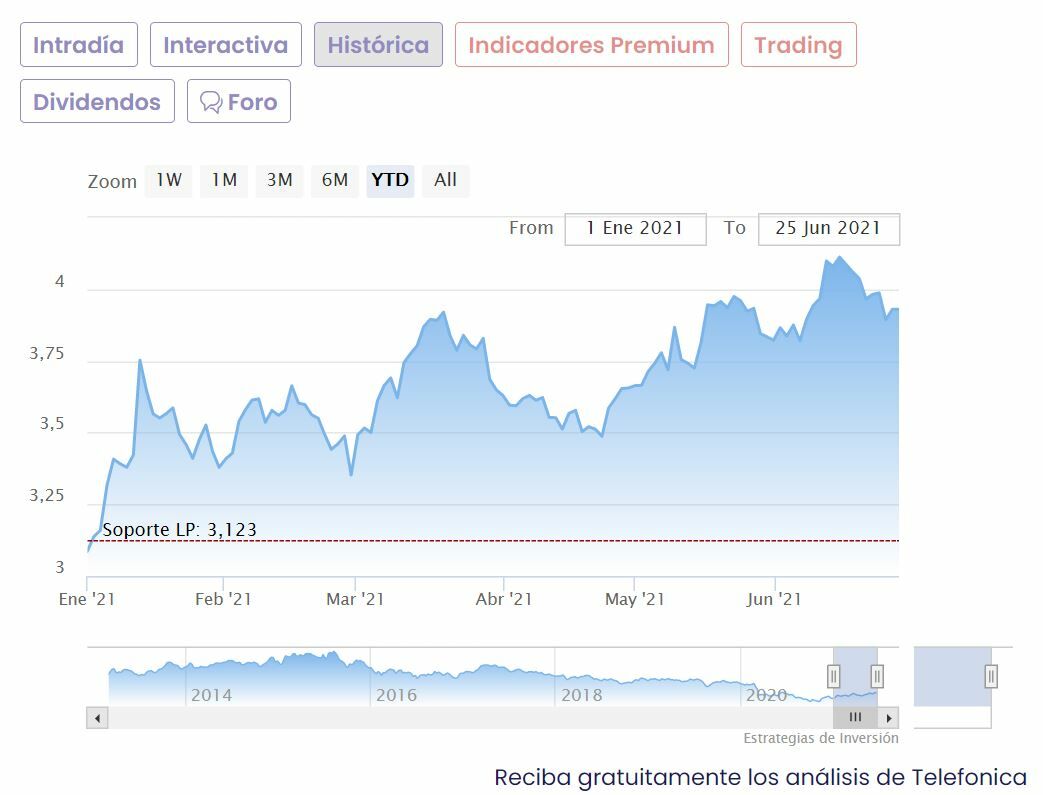Open the Interactiva chart tab
The width and height of the screenshot is (1043, 795).
click(225, 45)
